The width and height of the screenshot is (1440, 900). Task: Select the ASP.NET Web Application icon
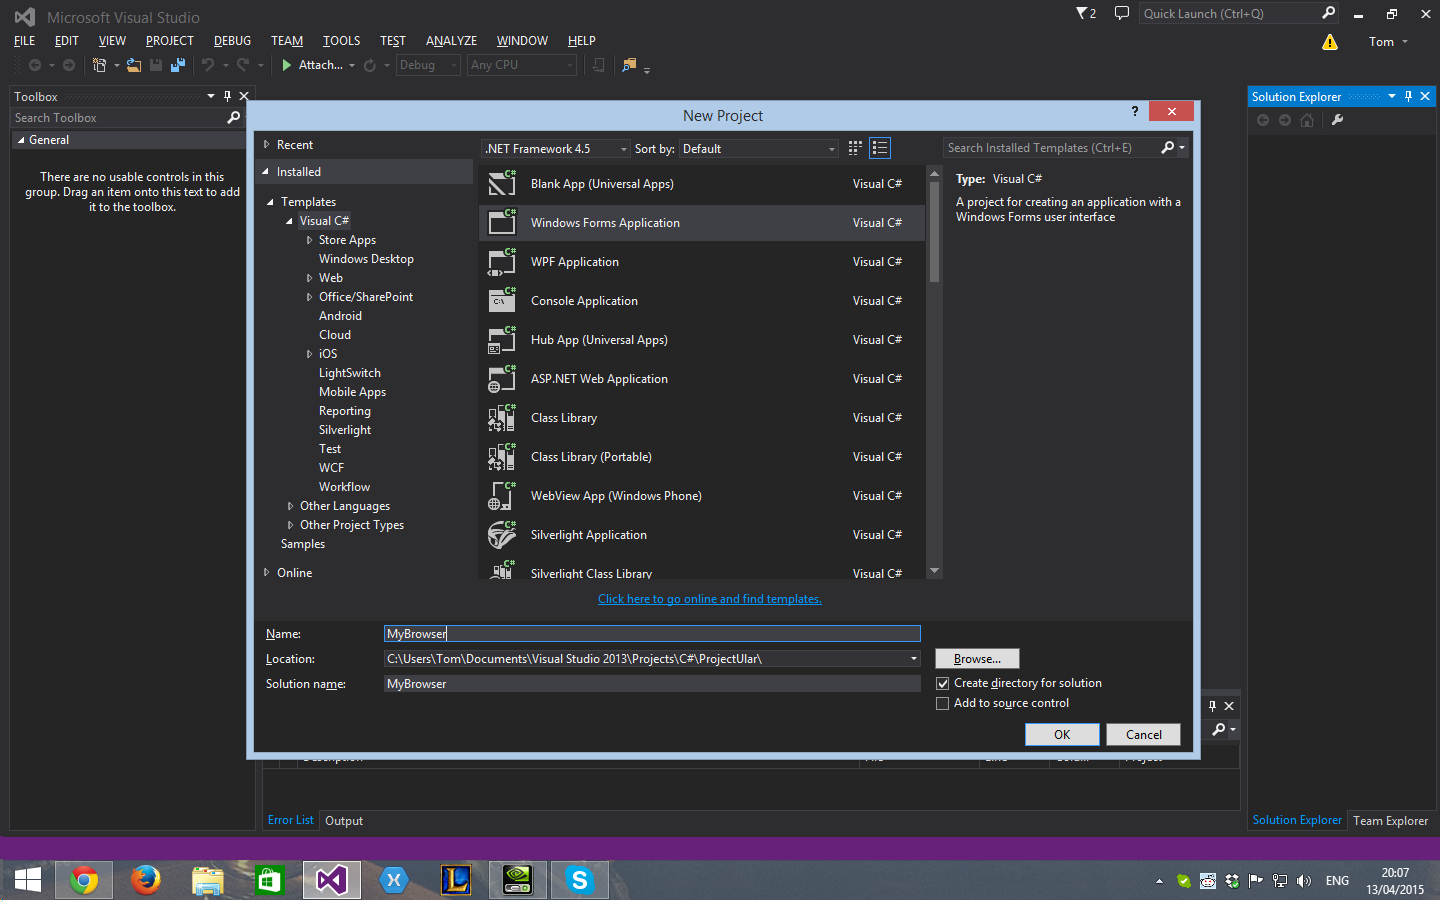(502, 379)
